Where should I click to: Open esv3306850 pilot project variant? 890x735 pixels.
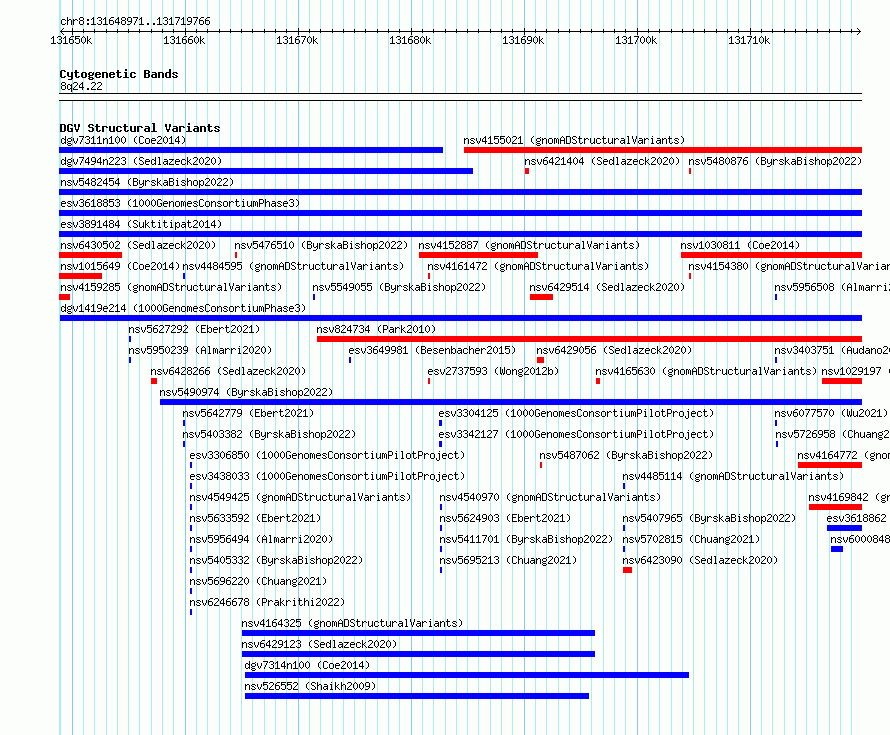pyautogui.click(x=327, y=455)
